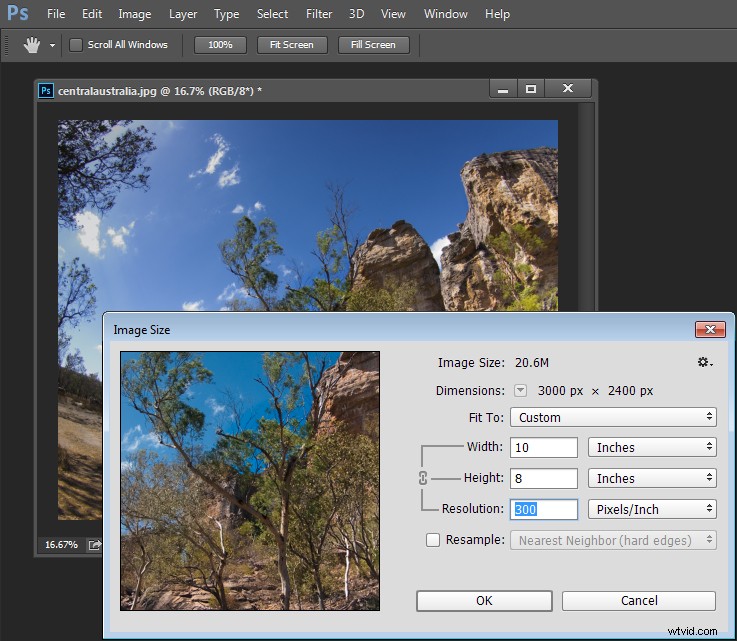Open the Layer menu
The image size is (737, 641).
[183, 14]
